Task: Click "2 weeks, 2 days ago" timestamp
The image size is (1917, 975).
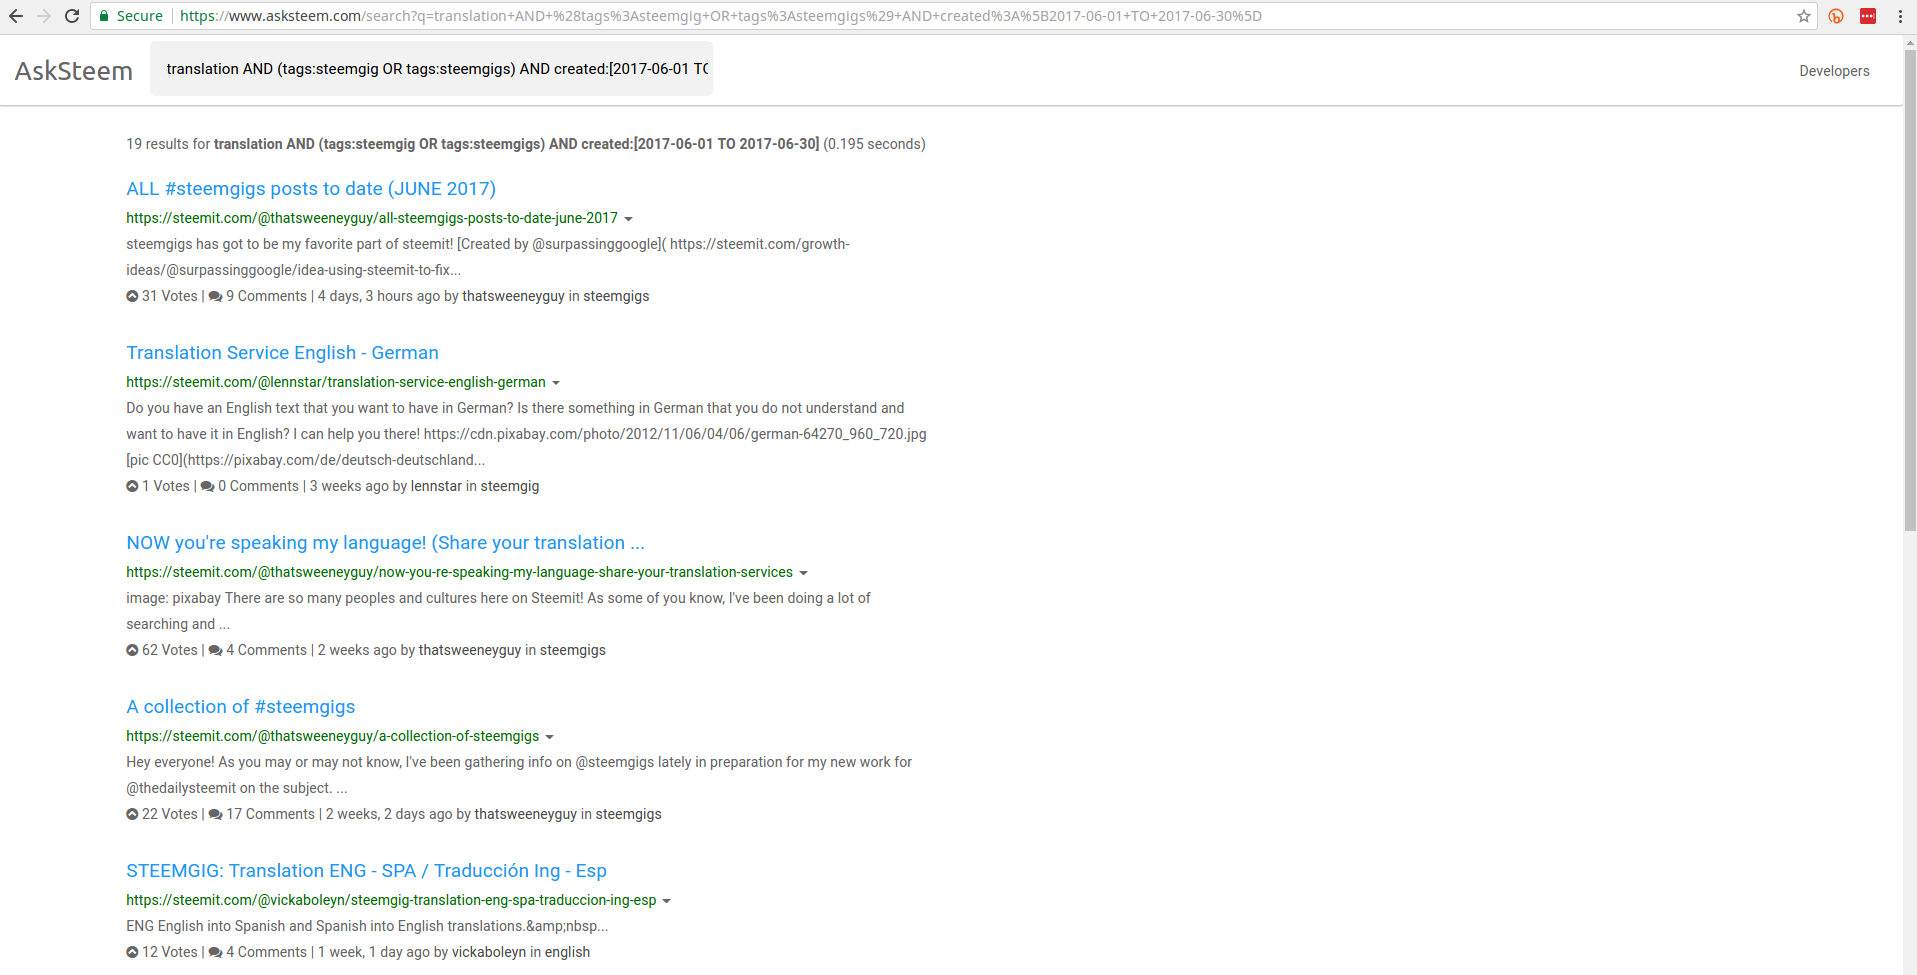Action: 389,814
